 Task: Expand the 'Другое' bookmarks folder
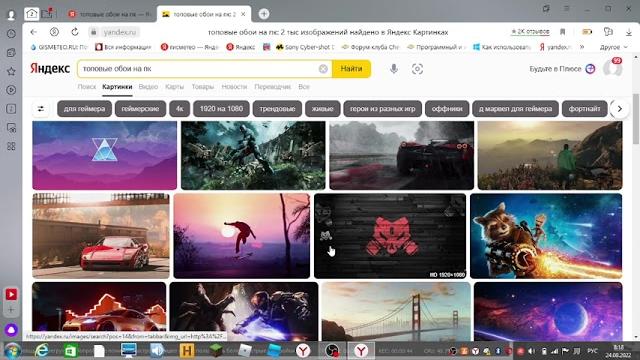pyautogui.click(x=613, y=47)
